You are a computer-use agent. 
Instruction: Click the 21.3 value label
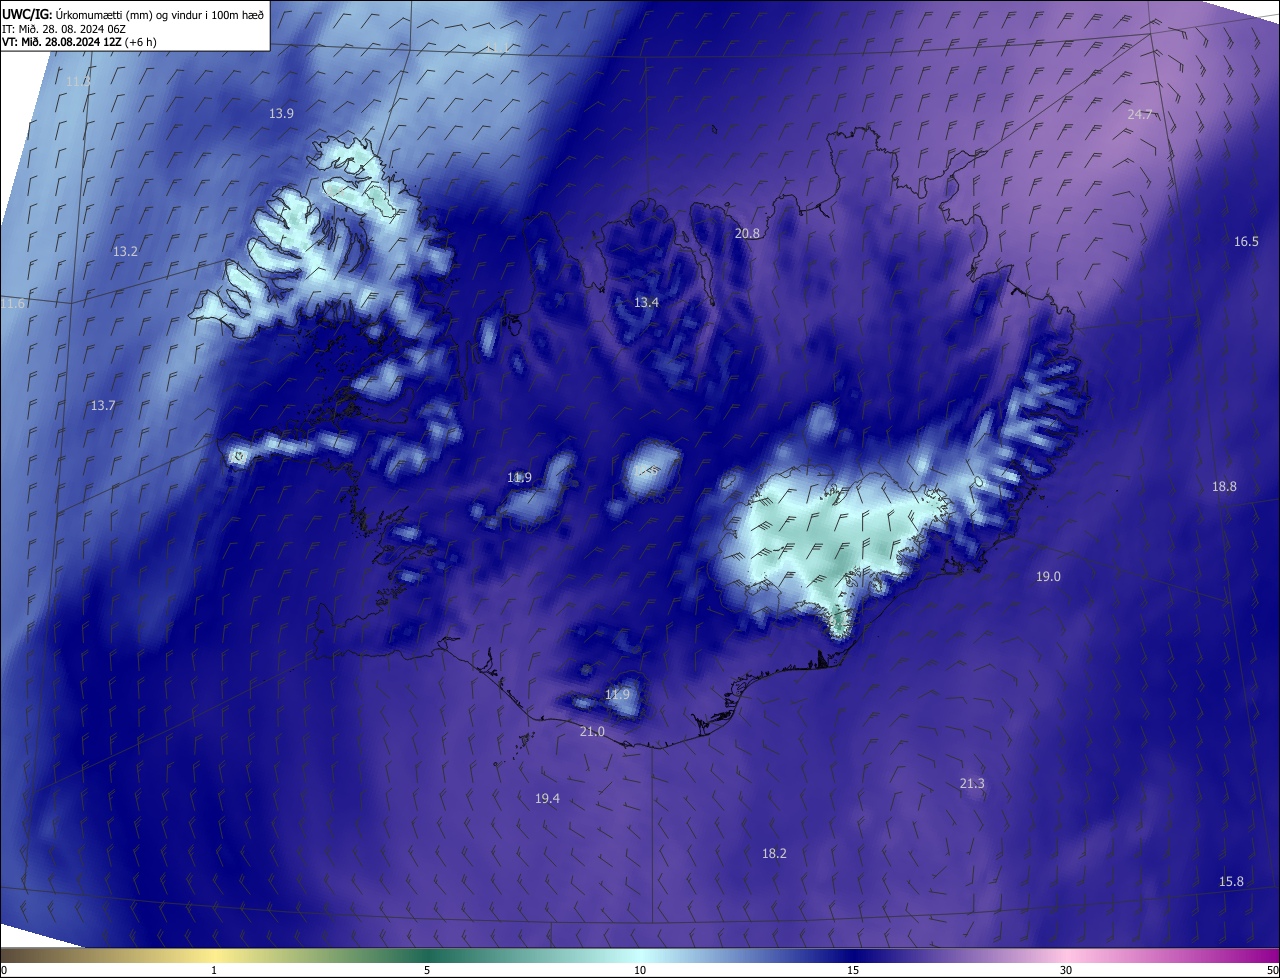(x=972, y=784)
